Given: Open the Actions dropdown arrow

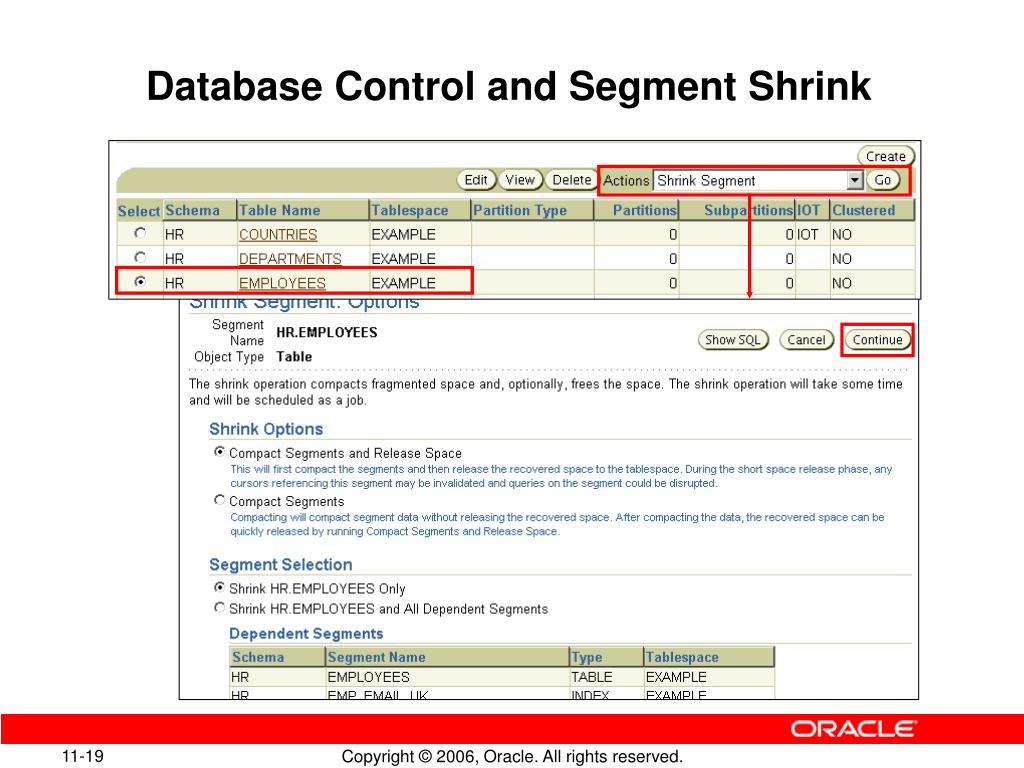Looking at the screenshot, I should coord(855,180).
